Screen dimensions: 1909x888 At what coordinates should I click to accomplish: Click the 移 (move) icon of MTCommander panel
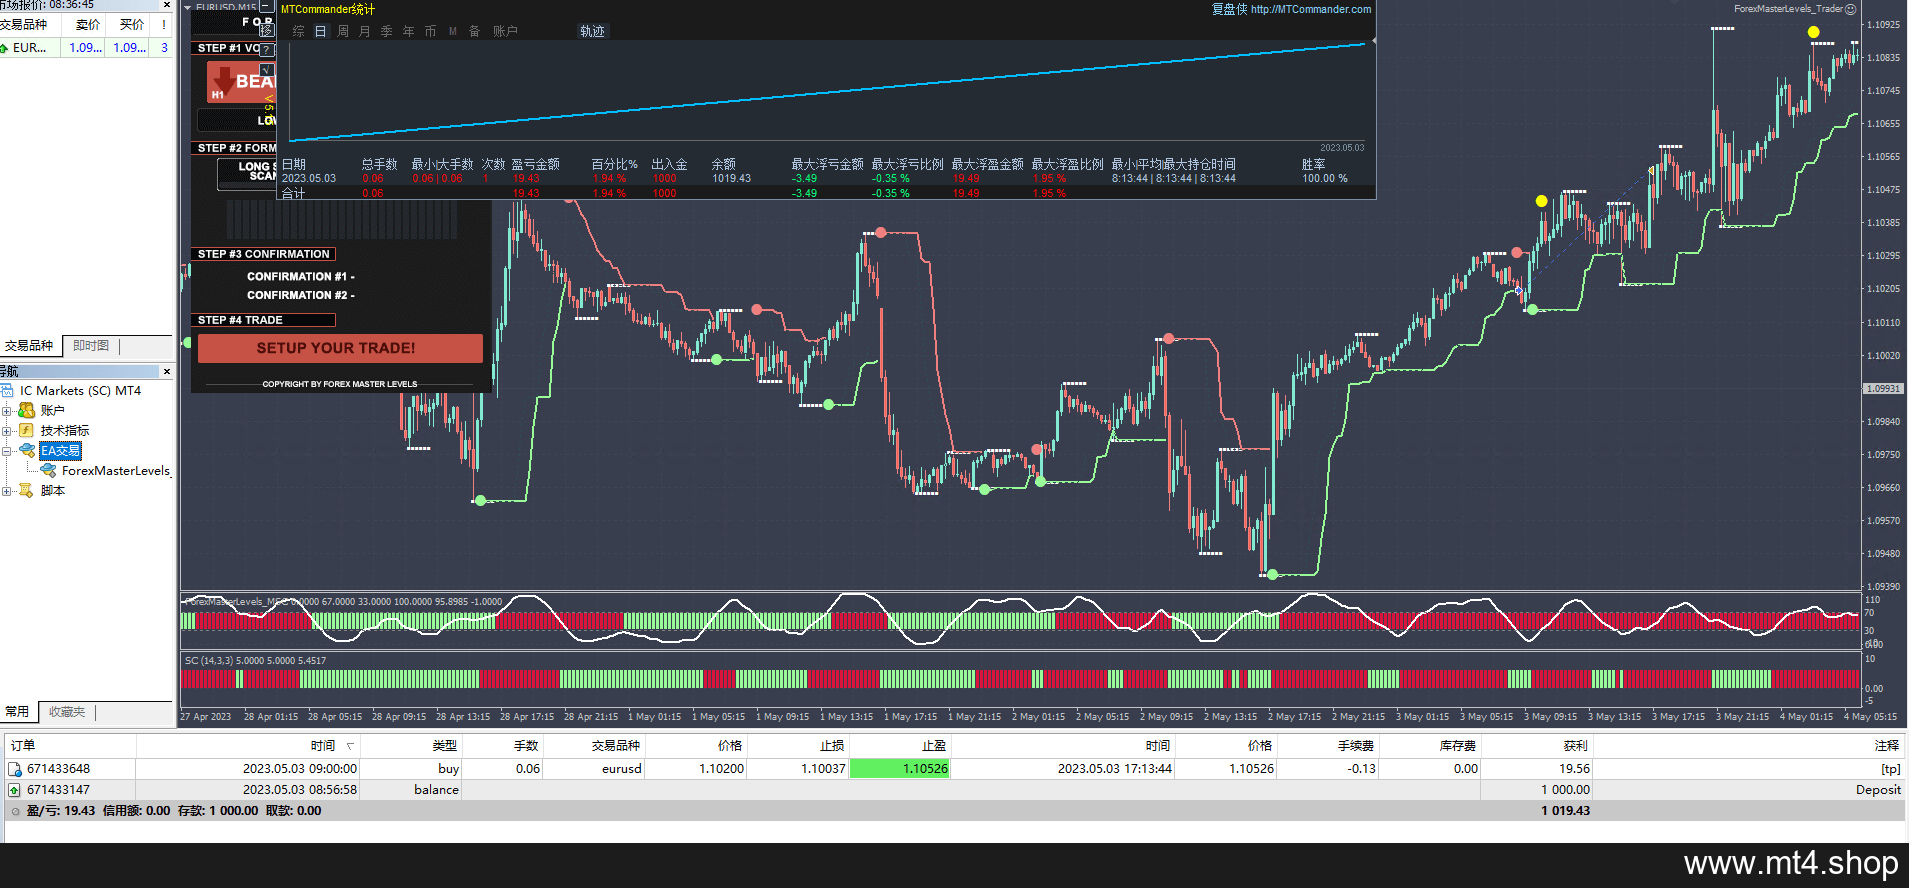(266, 29)
